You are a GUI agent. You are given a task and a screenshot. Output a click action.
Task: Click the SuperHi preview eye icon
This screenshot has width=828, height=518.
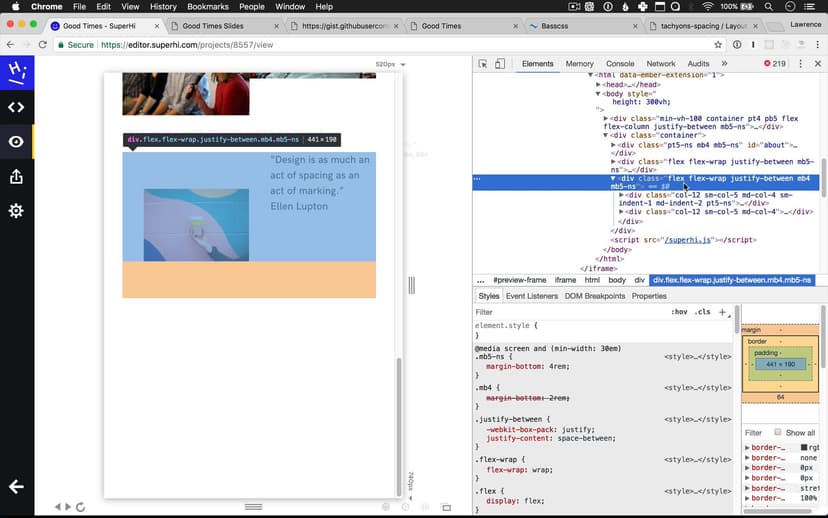[x=16, y=142]
